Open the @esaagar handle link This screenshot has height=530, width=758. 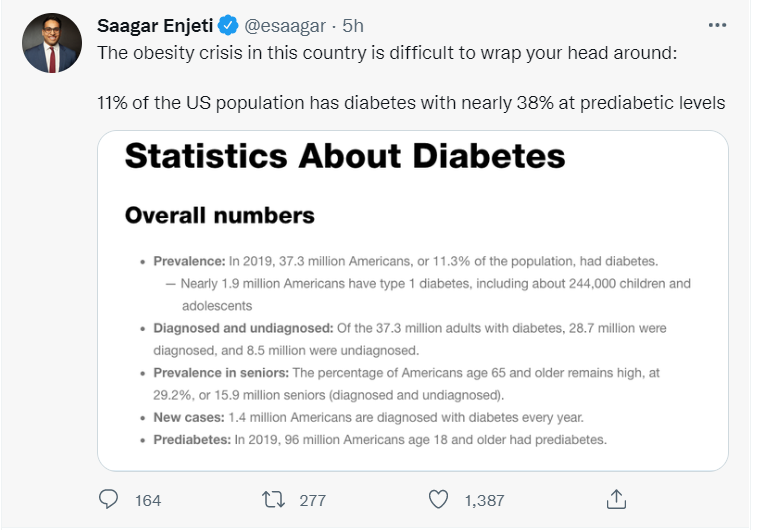pos(285,26)
